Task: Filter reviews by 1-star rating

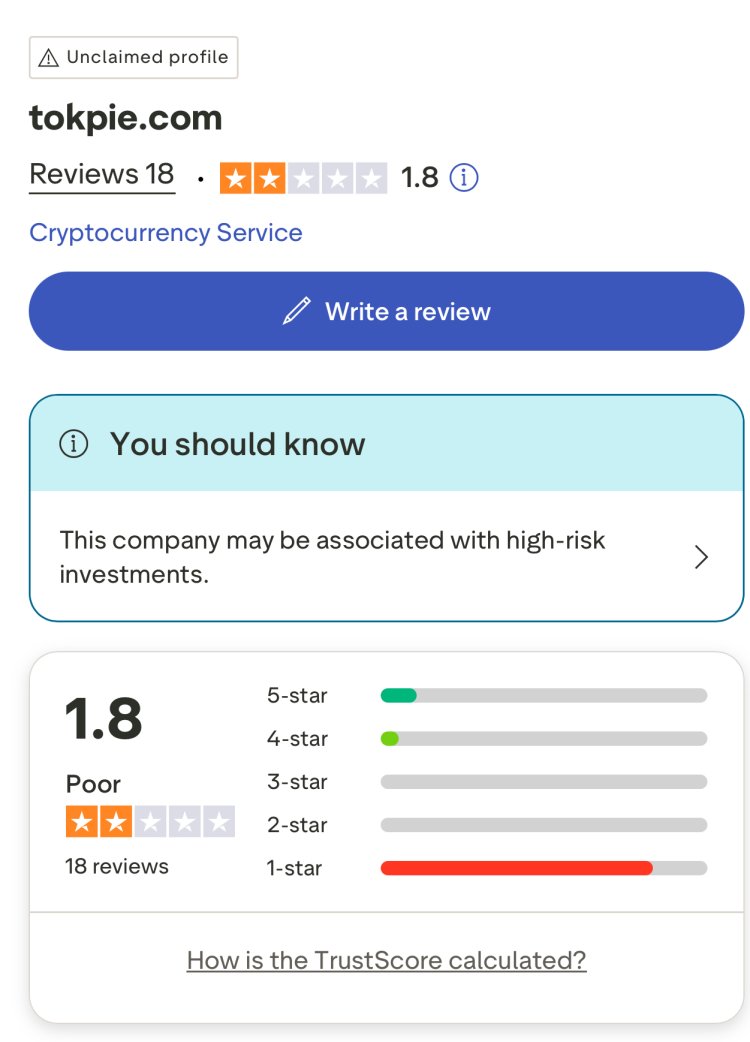Action: 295,868
